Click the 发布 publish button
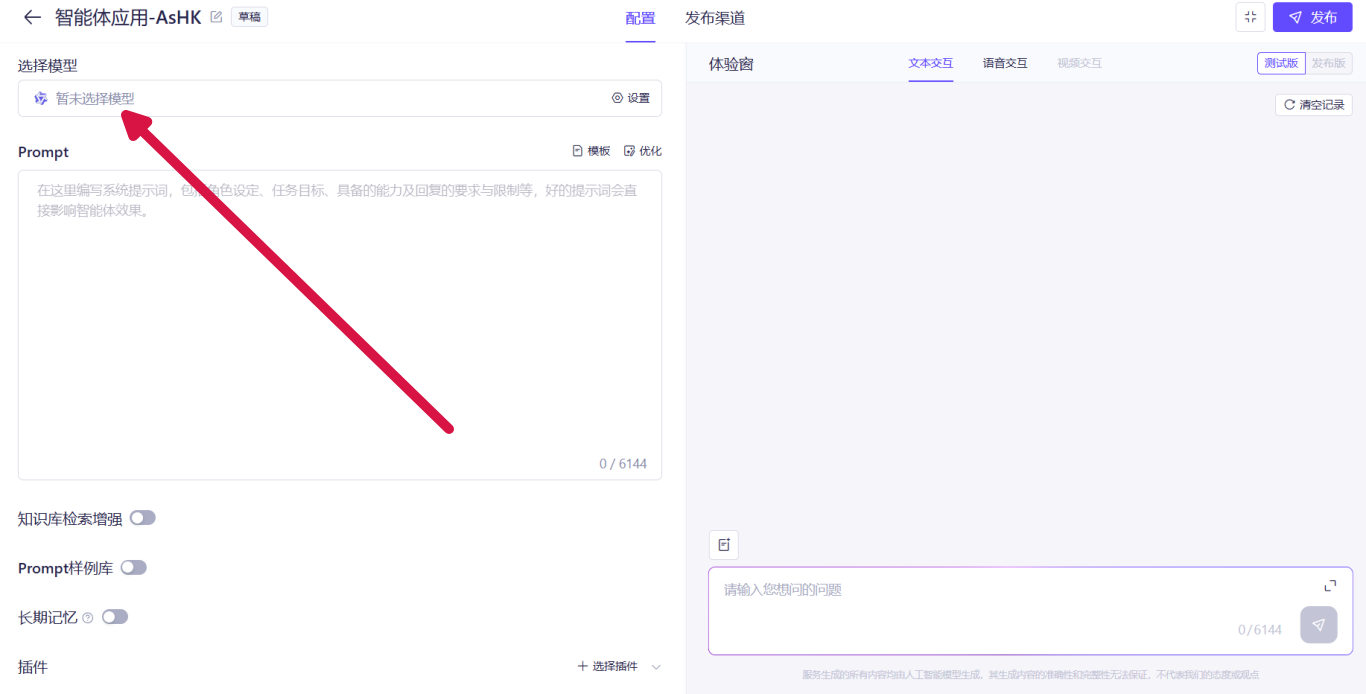This screenshot has width=1366, height=694. (x=1312, y=17)
